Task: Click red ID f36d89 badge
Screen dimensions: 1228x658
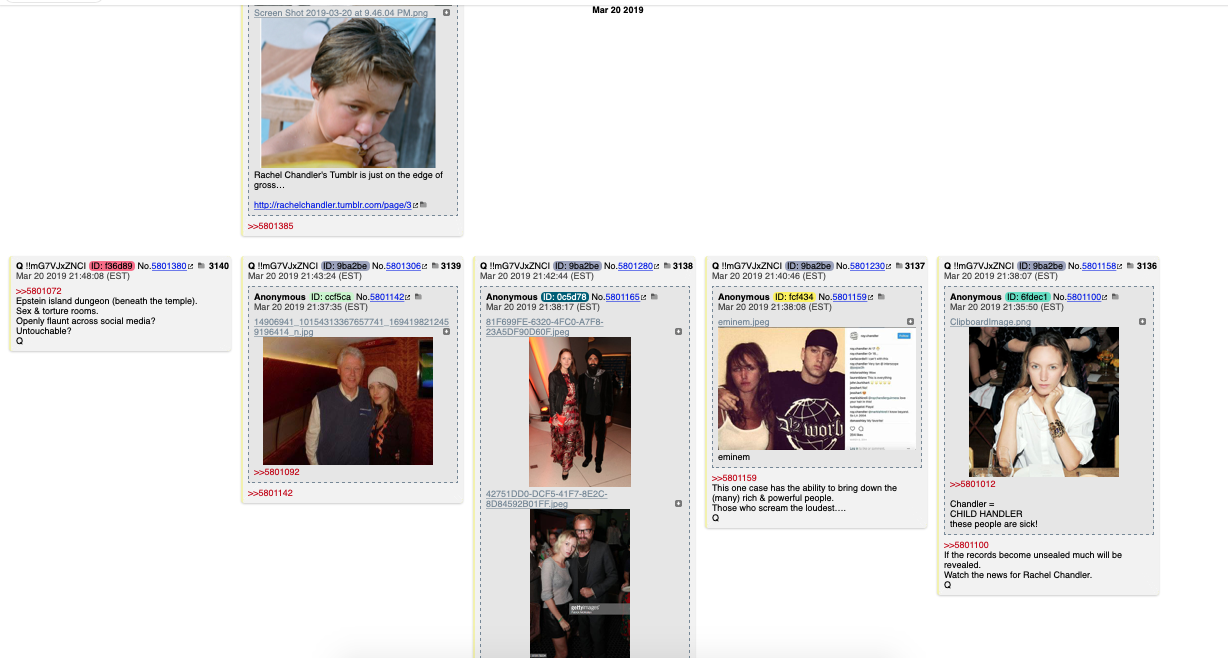Action: (x=112, y=266)
